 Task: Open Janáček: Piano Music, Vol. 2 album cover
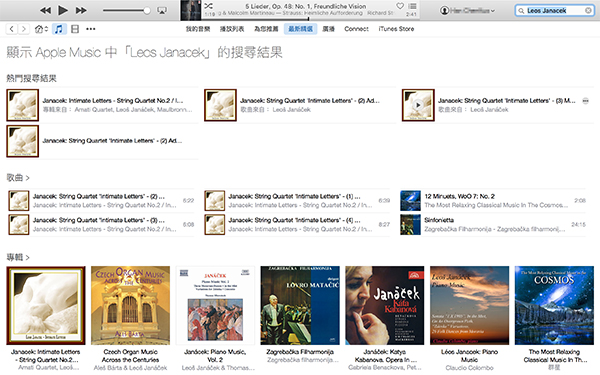point(215,305)
